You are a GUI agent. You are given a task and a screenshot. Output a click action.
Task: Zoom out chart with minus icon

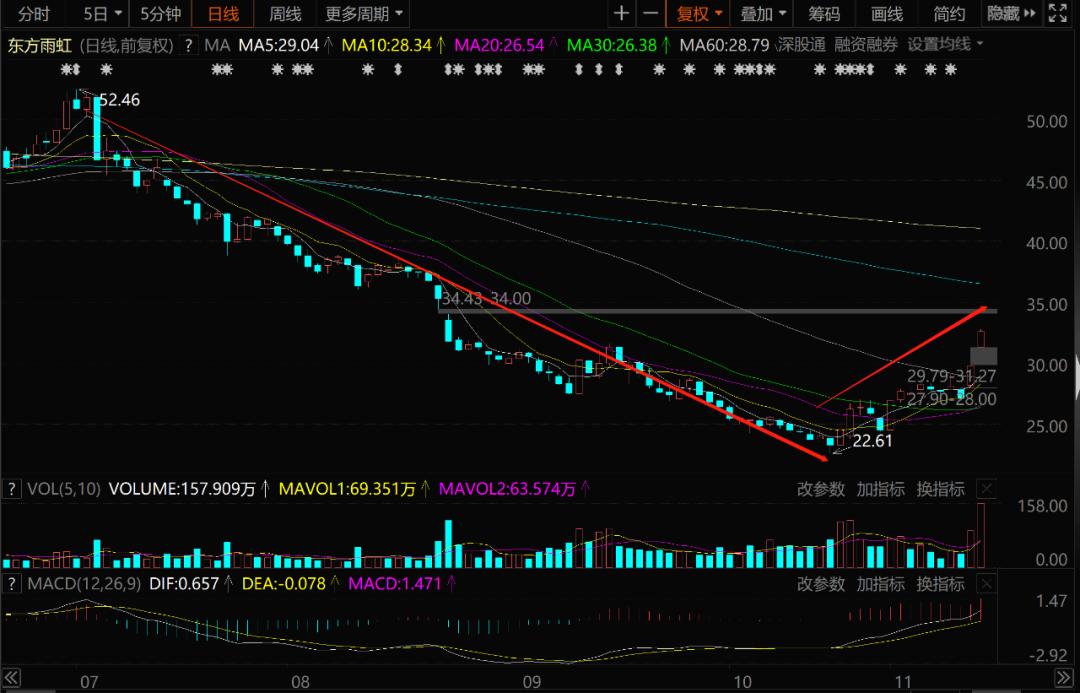[651, 13]
